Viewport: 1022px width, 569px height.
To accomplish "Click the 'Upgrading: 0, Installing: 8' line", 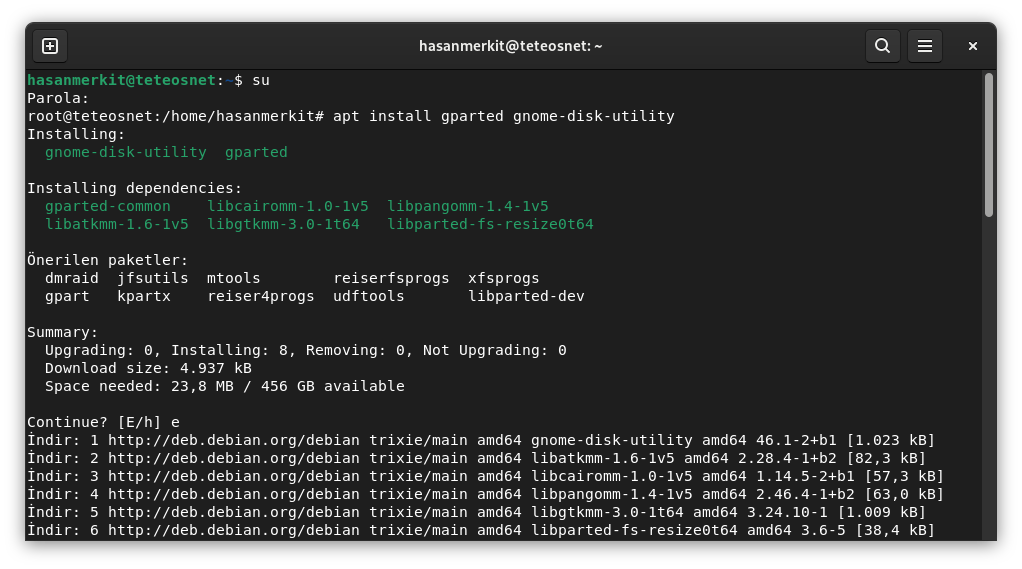I will click(x=306, y=351).
